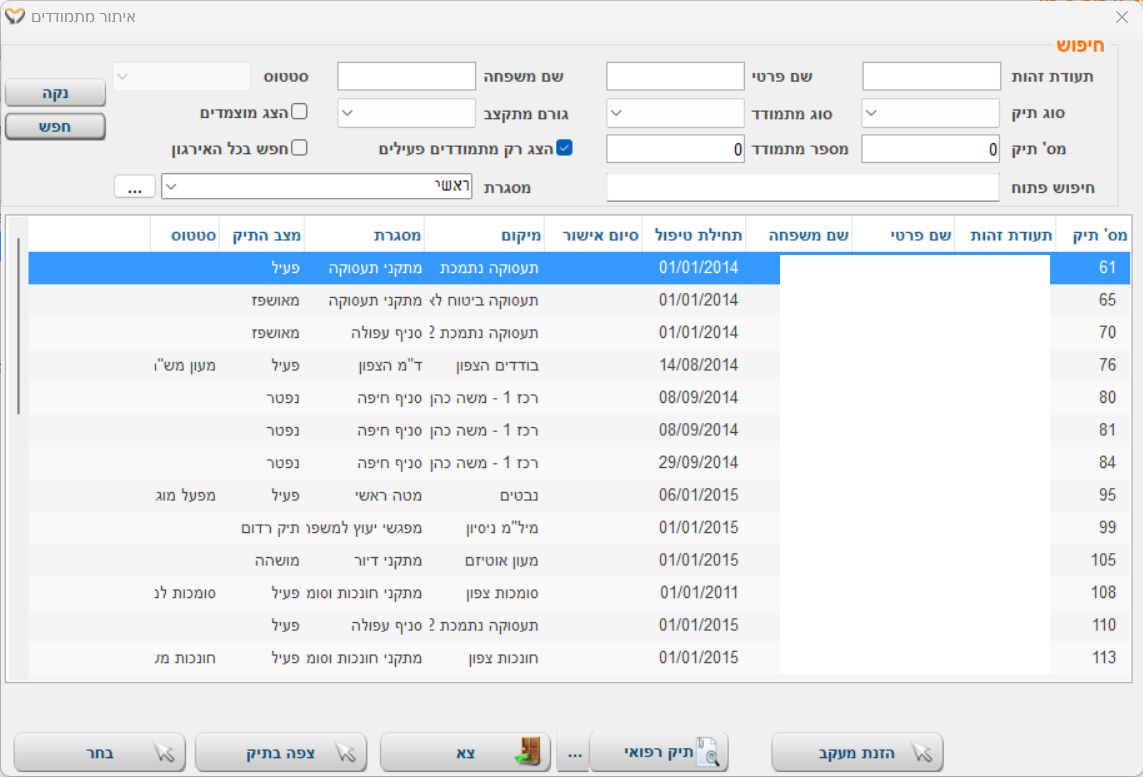Expand the סוג תיק dropdown
The height and width of the screenshot is (777, 1143).
[872, 113]
